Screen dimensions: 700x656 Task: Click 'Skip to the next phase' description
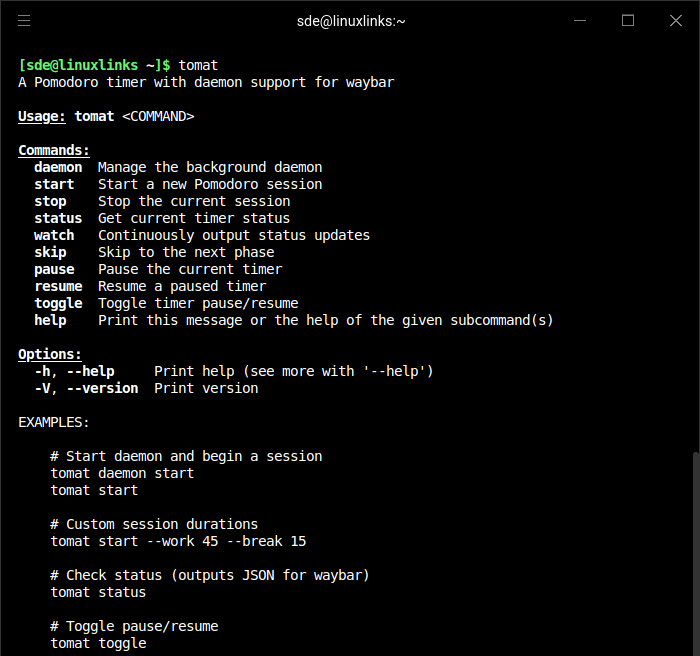tap(186, 252)
